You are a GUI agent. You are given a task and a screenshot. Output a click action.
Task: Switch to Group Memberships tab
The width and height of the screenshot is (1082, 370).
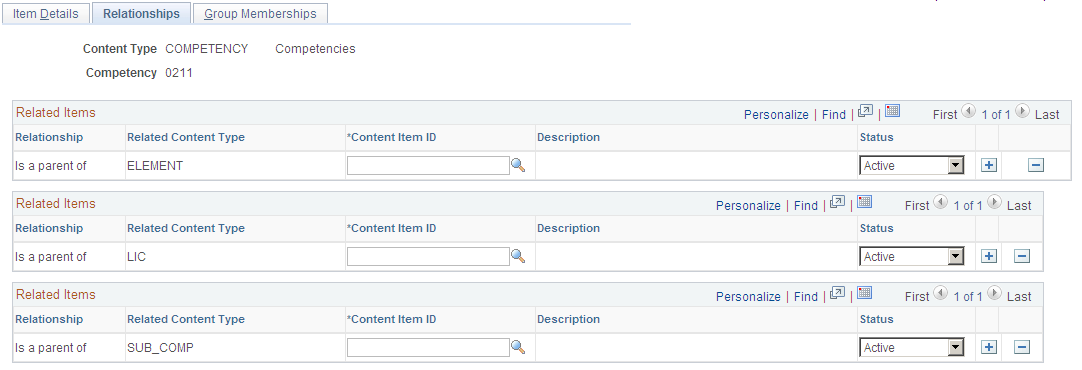click(x=260, y=14)
